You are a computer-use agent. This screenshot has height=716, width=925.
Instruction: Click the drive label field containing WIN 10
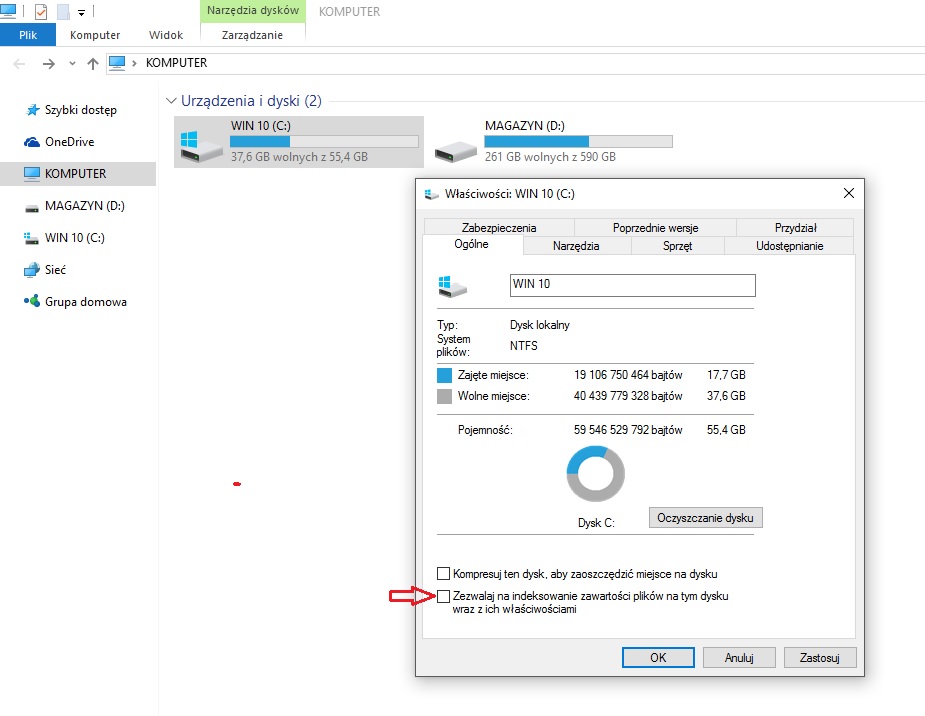tap(632, 285)
